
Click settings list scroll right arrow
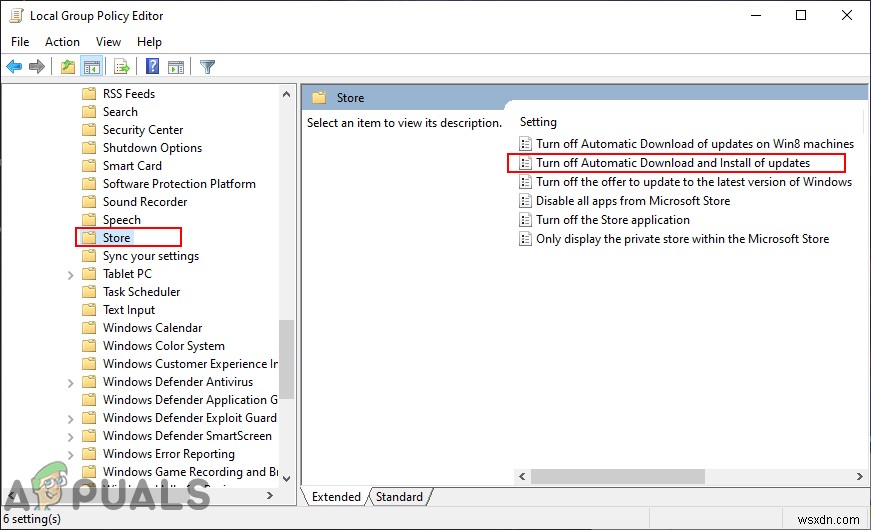click(x=859, y=476)
